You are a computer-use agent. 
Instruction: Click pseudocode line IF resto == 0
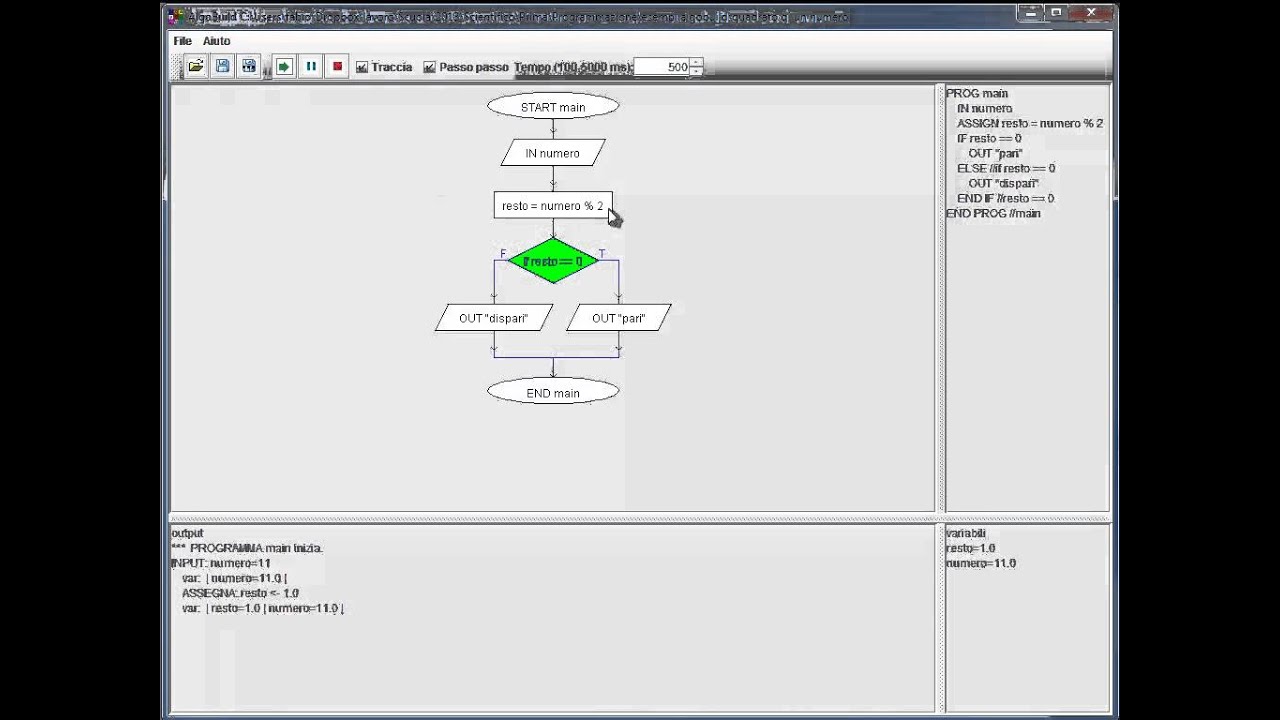989,138
